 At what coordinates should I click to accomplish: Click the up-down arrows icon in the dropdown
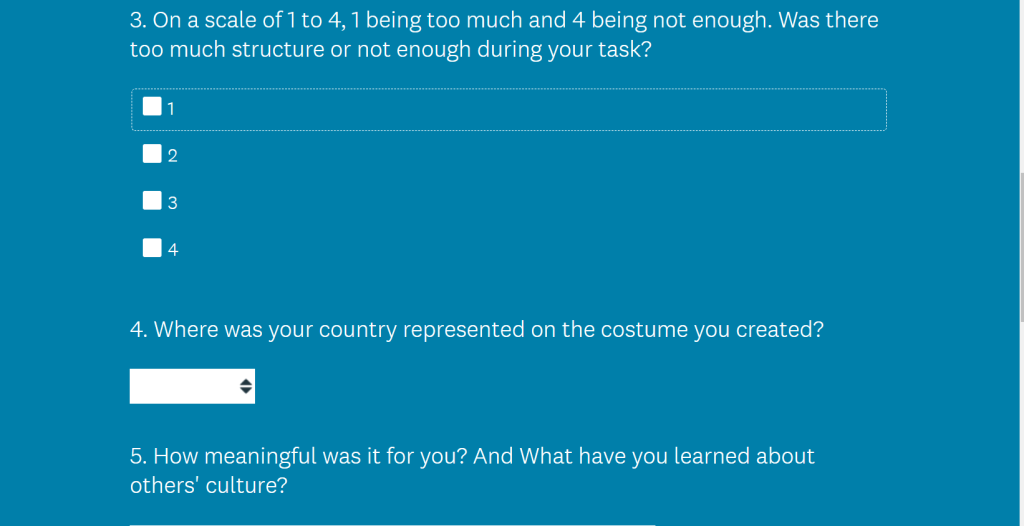[246, 386]
